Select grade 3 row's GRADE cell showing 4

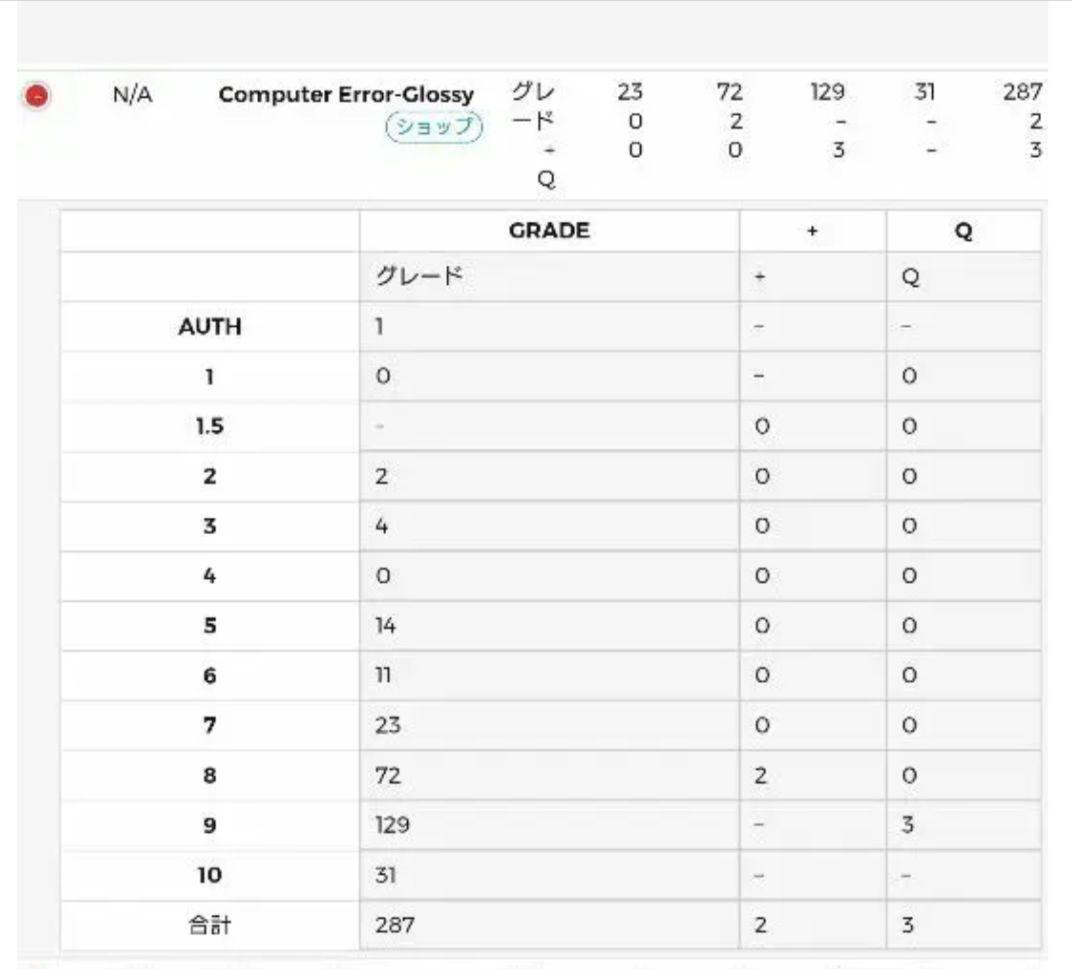click(549, 526)
